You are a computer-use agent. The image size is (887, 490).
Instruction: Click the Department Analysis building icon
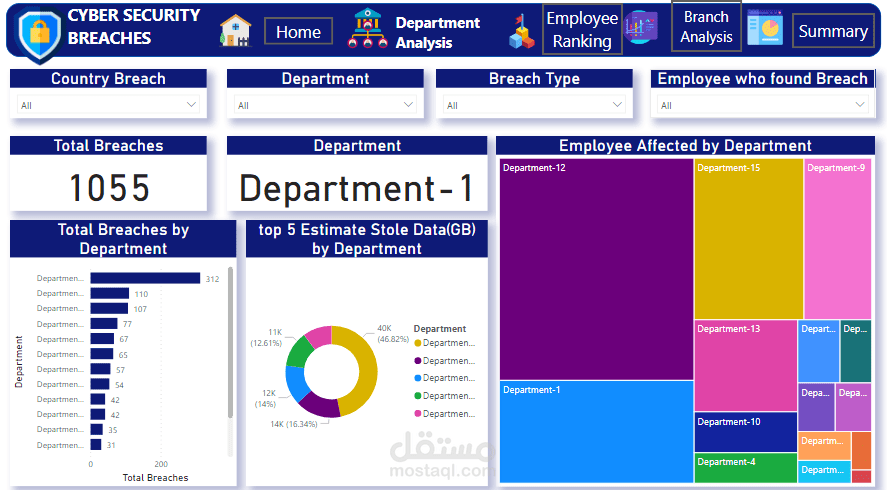[368, 28]
